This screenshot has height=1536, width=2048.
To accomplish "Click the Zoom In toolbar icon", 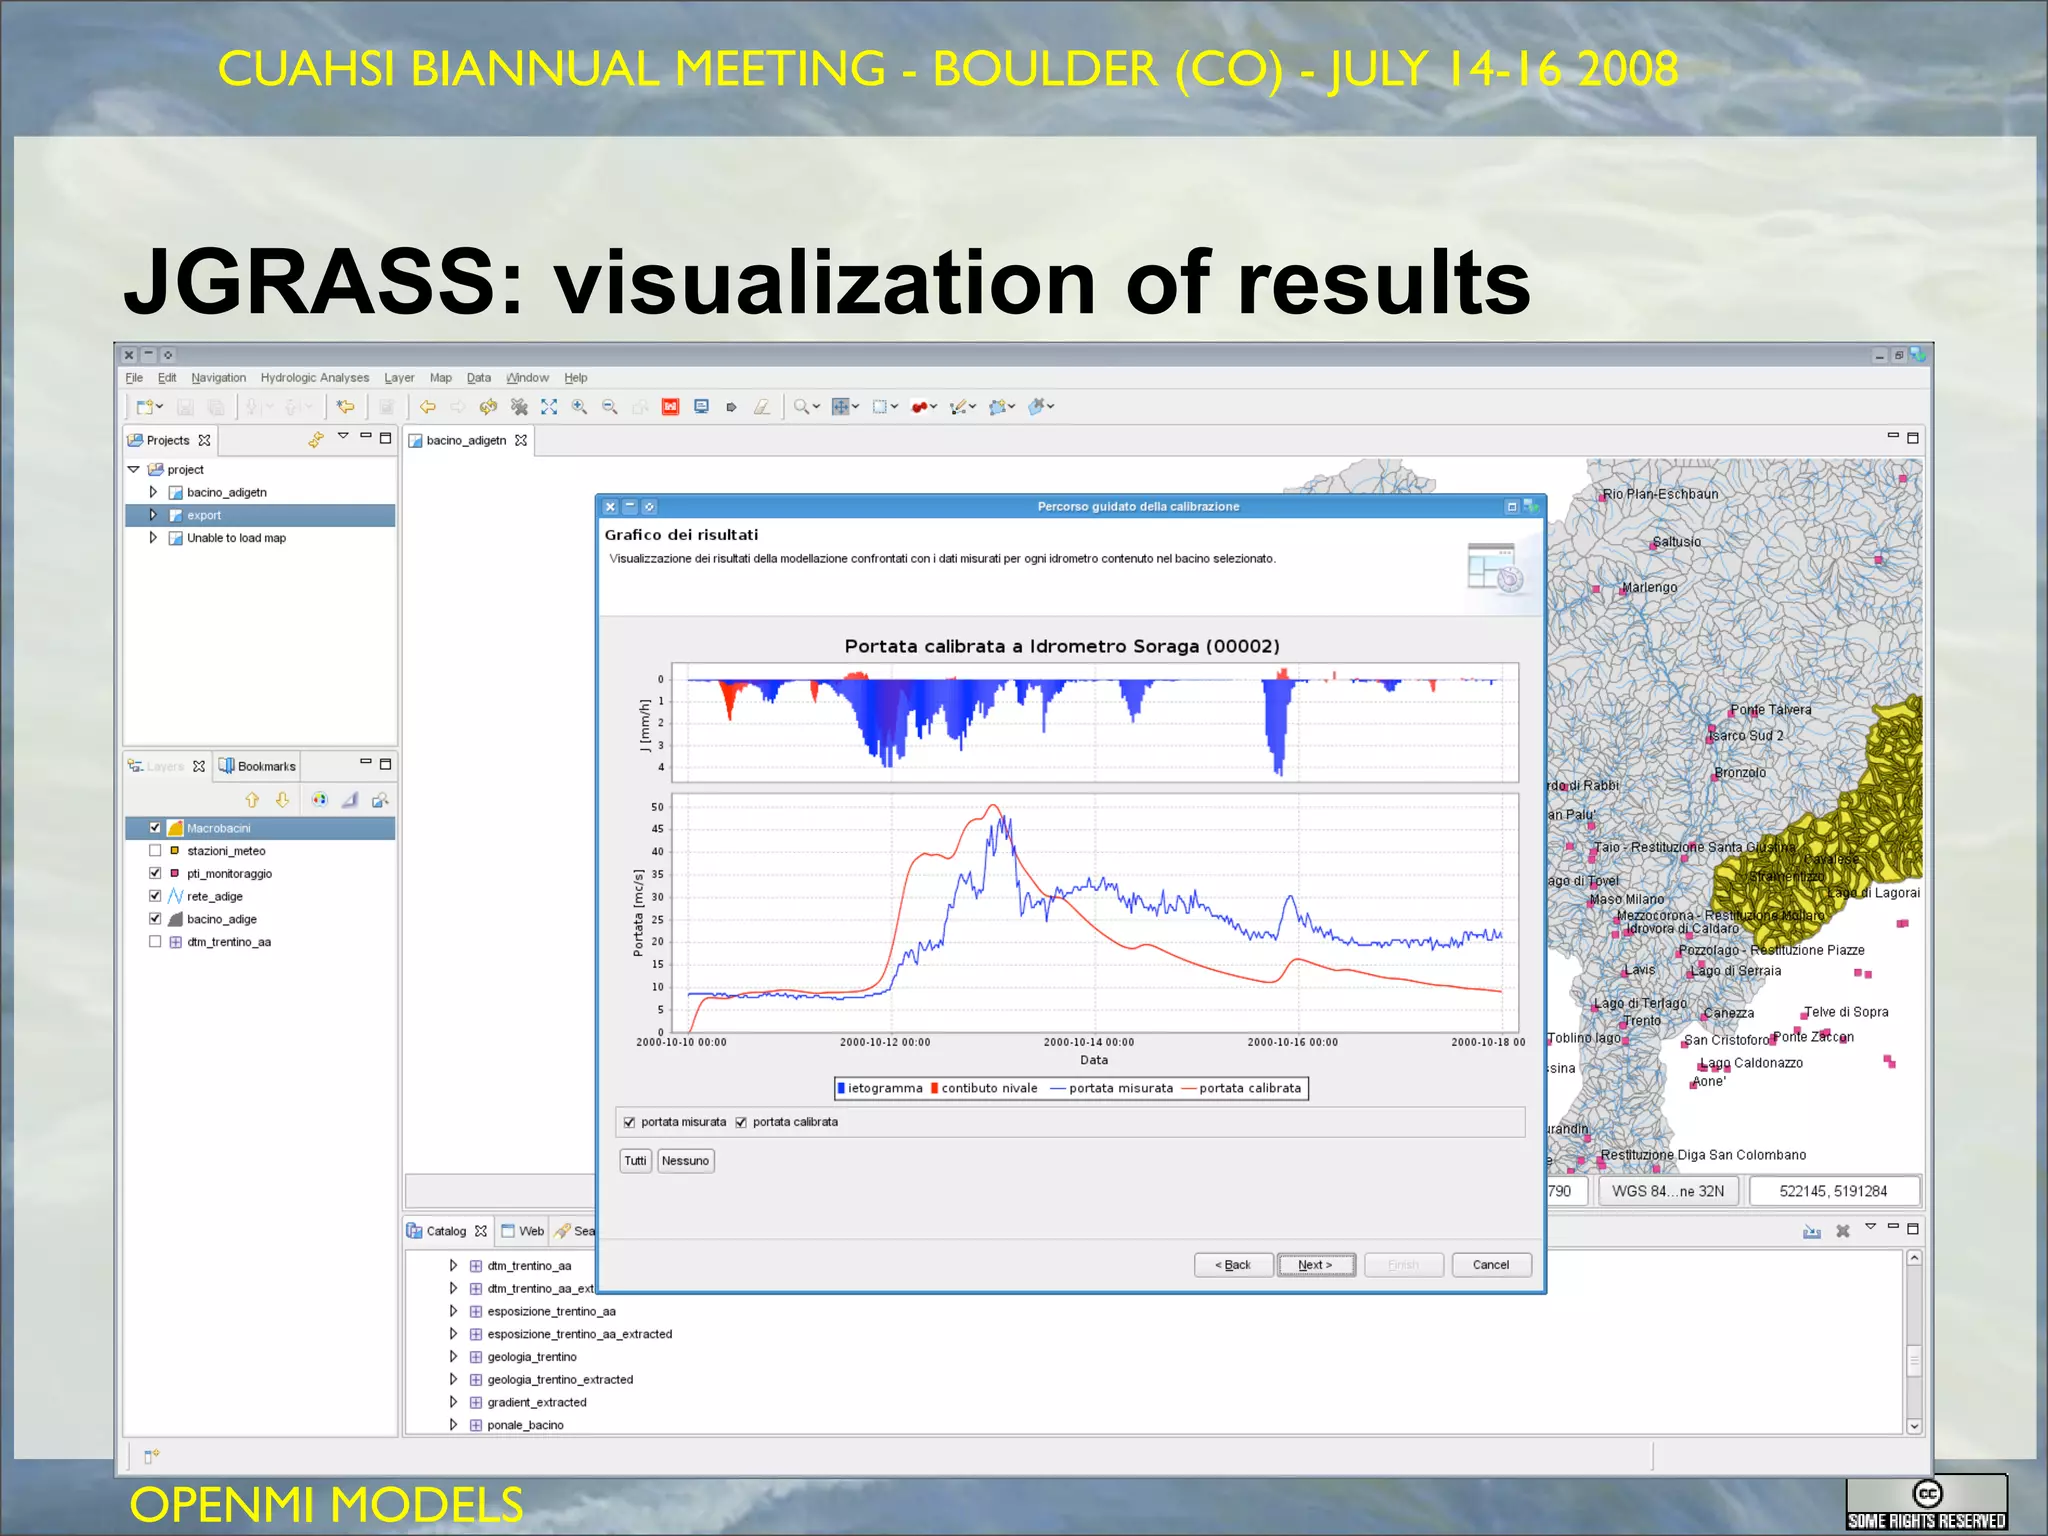I will pos(579,407).
